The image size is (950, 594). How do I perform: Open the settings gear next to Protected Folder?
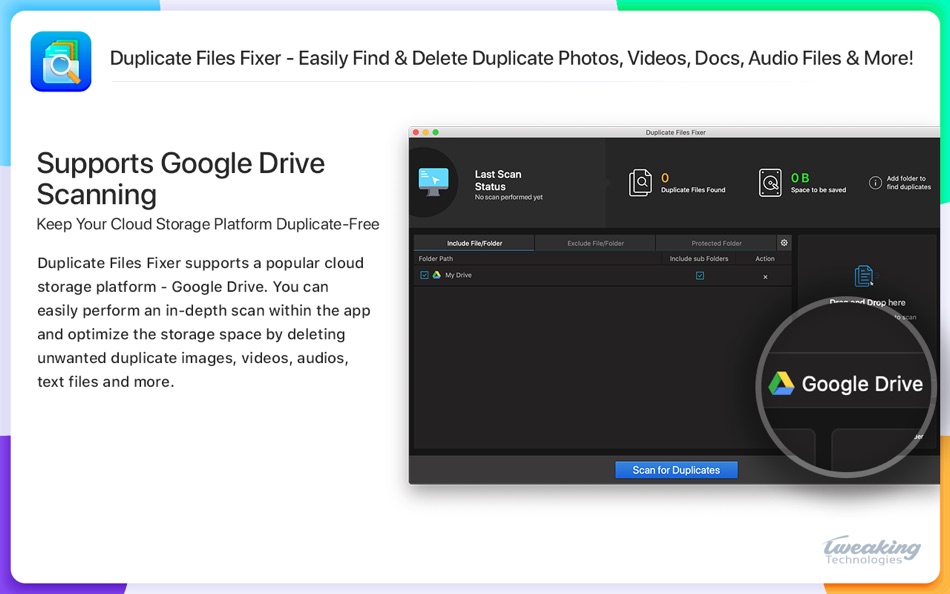tap(784, 242)
